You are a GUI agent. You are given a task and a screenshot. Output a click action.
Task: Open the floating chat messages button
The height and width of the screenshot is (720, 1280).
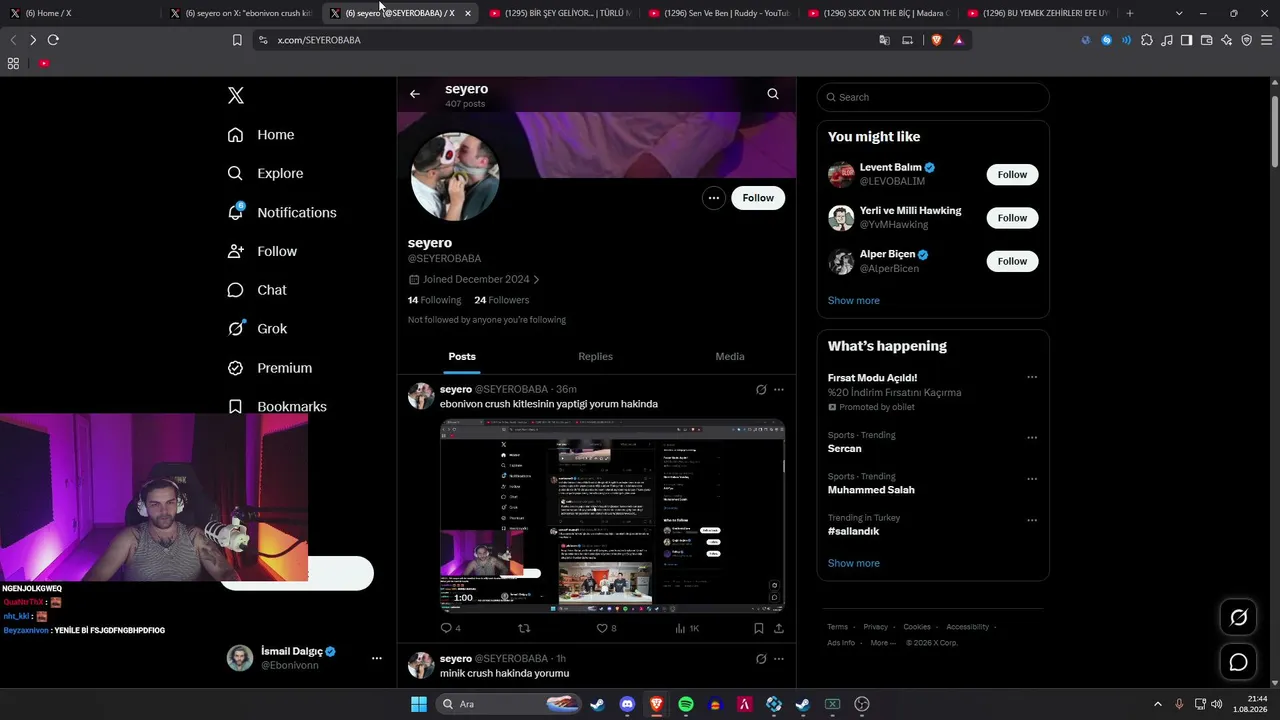coord(1238,662)
